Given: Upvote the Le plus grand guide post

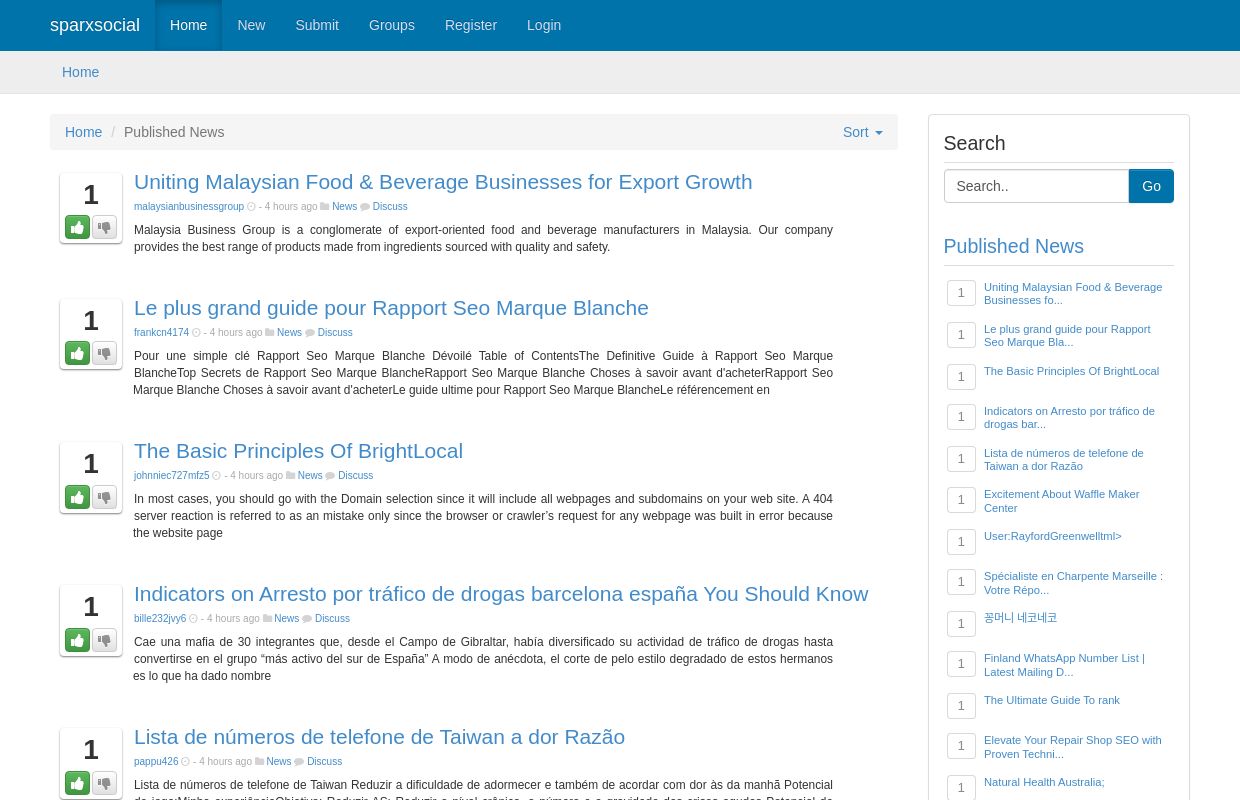Looking at the screenshot, I should 78,354.
